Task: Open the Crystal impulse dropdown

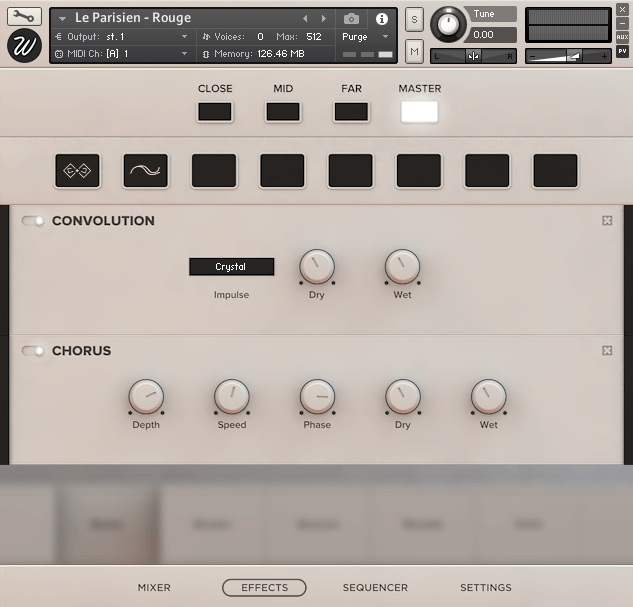Action: 231,267
